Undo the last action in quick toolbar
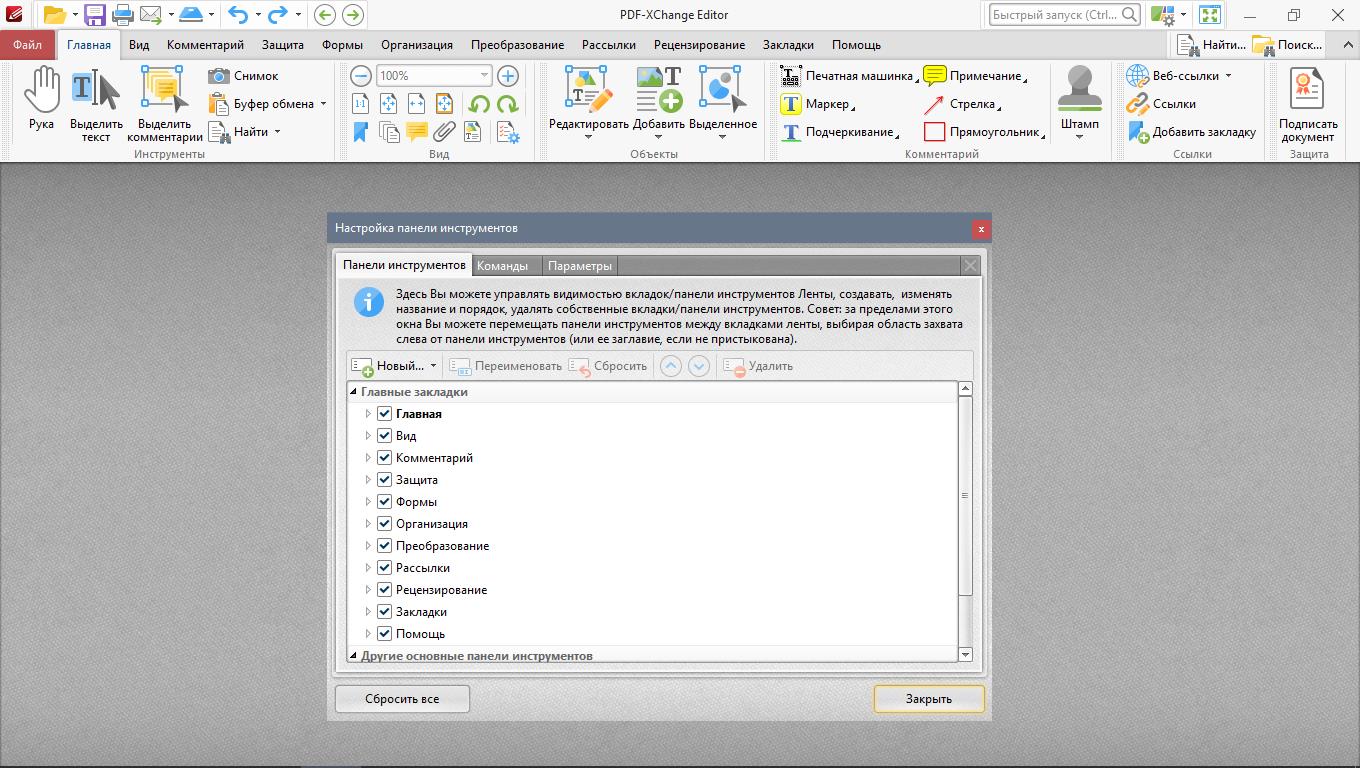The image size is (1360, 768). [x=237, y=15]
